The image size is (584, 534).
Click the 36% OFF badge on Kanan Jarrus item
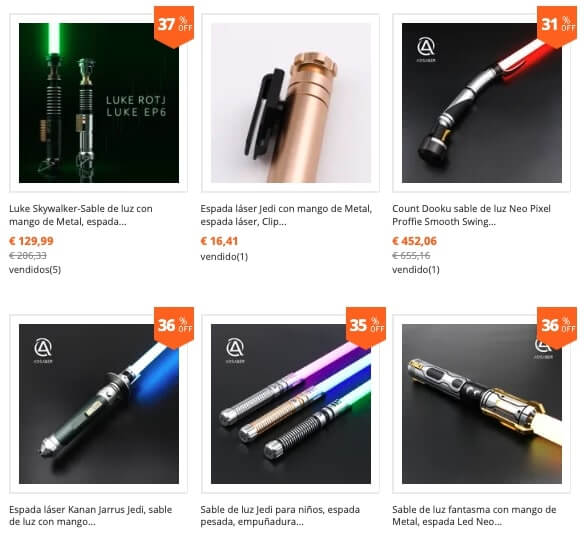174,327
